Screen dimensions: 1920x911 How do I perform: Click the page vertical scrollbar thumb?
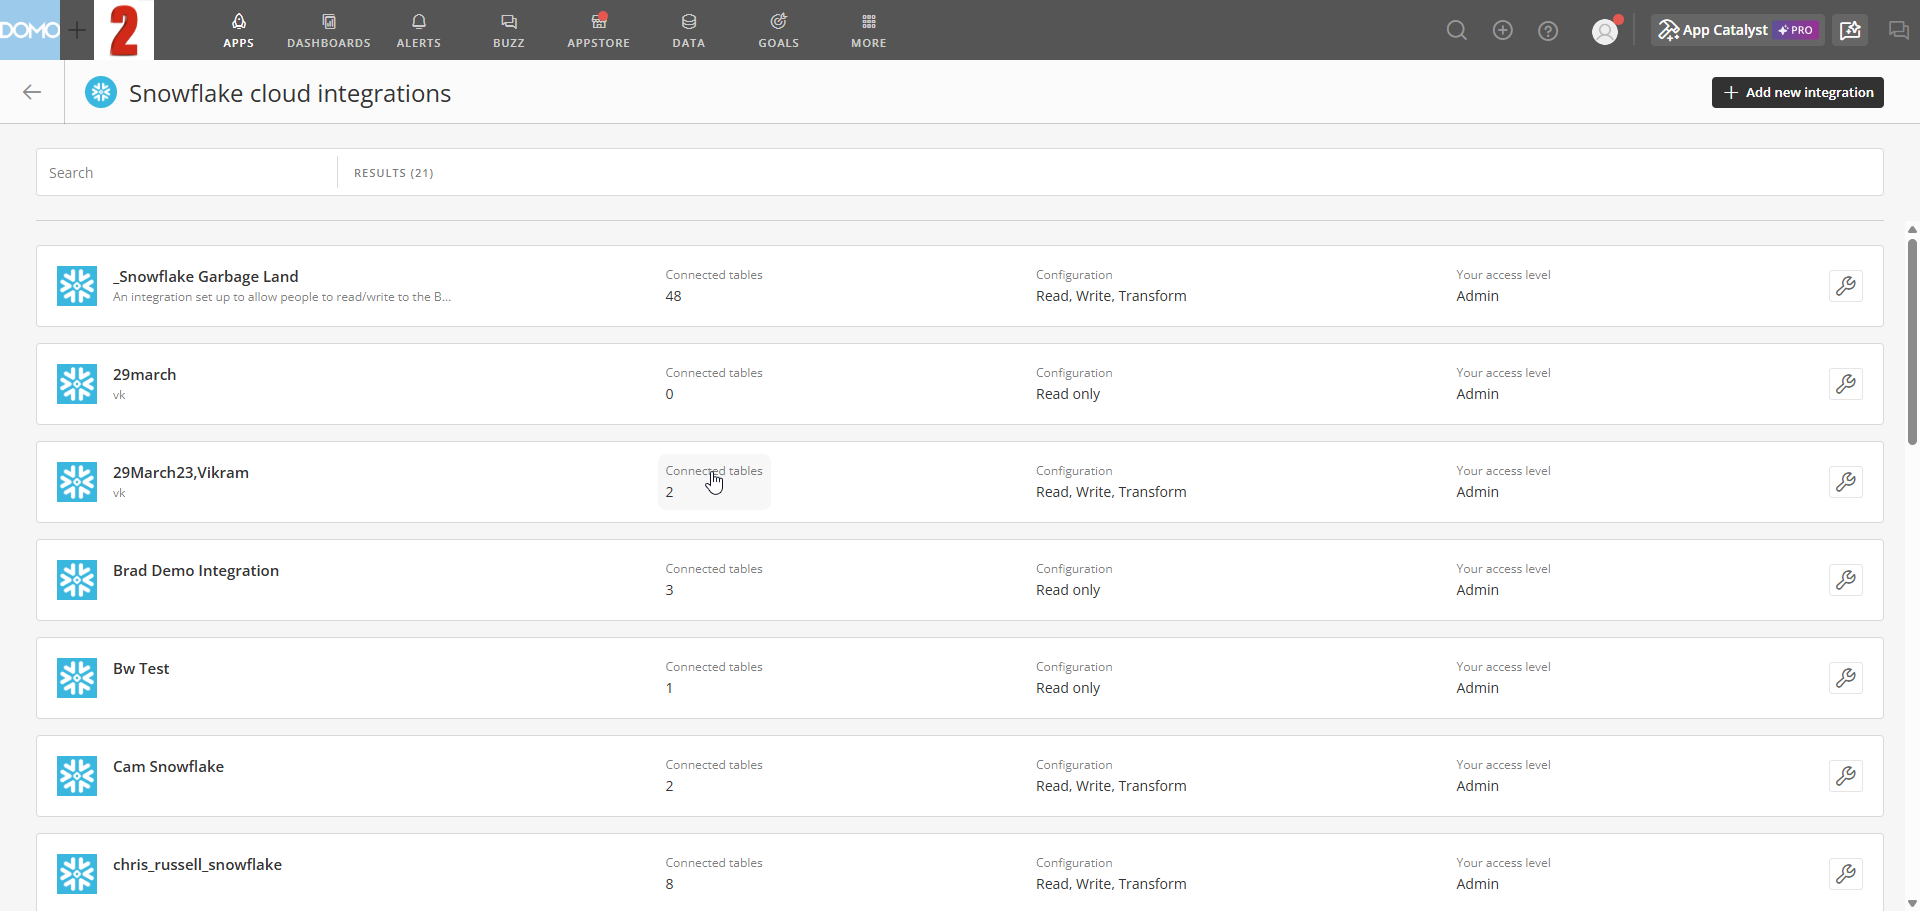[1912, 340]
